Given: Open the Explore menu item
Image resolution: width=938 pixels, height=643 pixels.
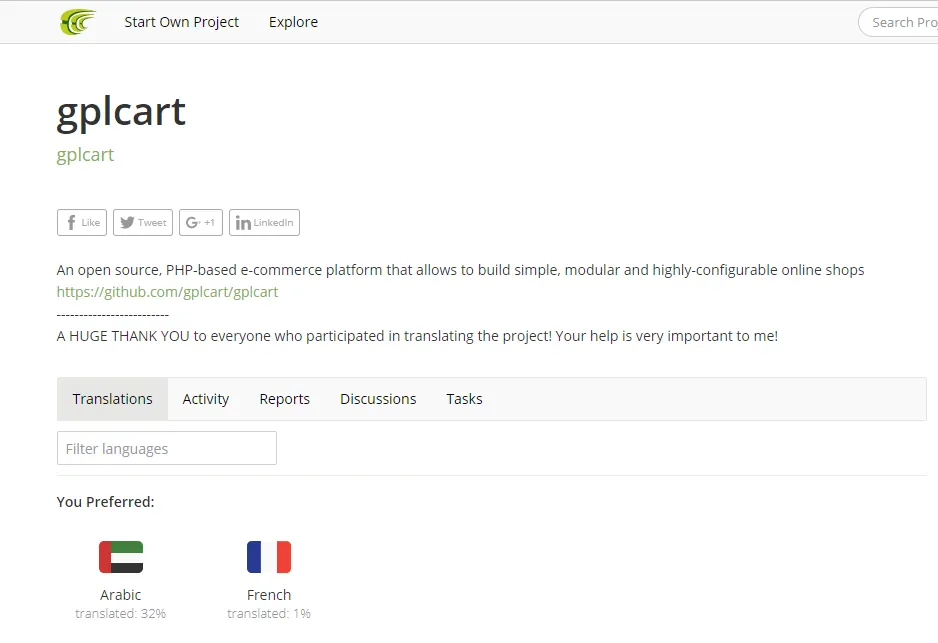Looking at the screenshot, I should coord(293,22).
